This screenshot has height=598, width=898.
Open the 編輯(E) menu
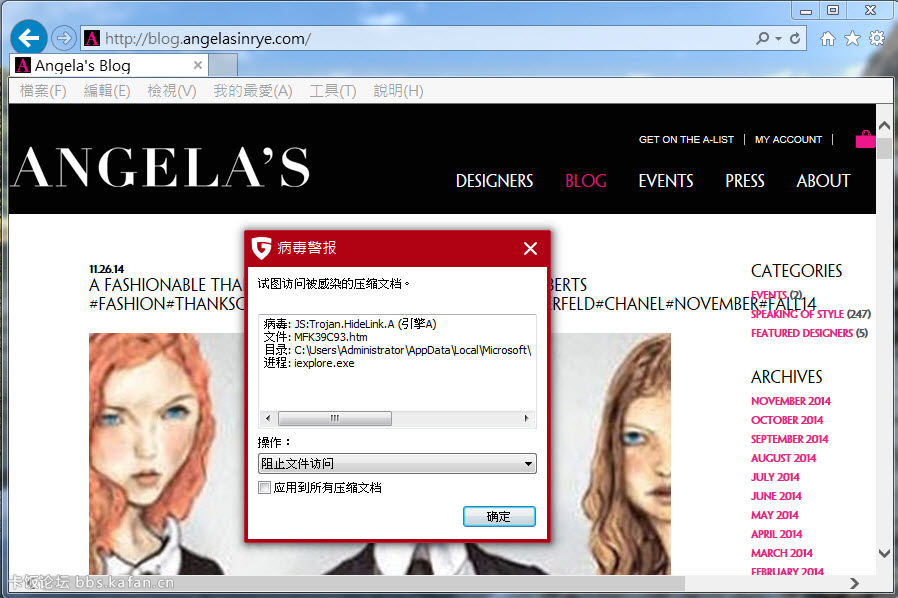[x=107, y=91]
